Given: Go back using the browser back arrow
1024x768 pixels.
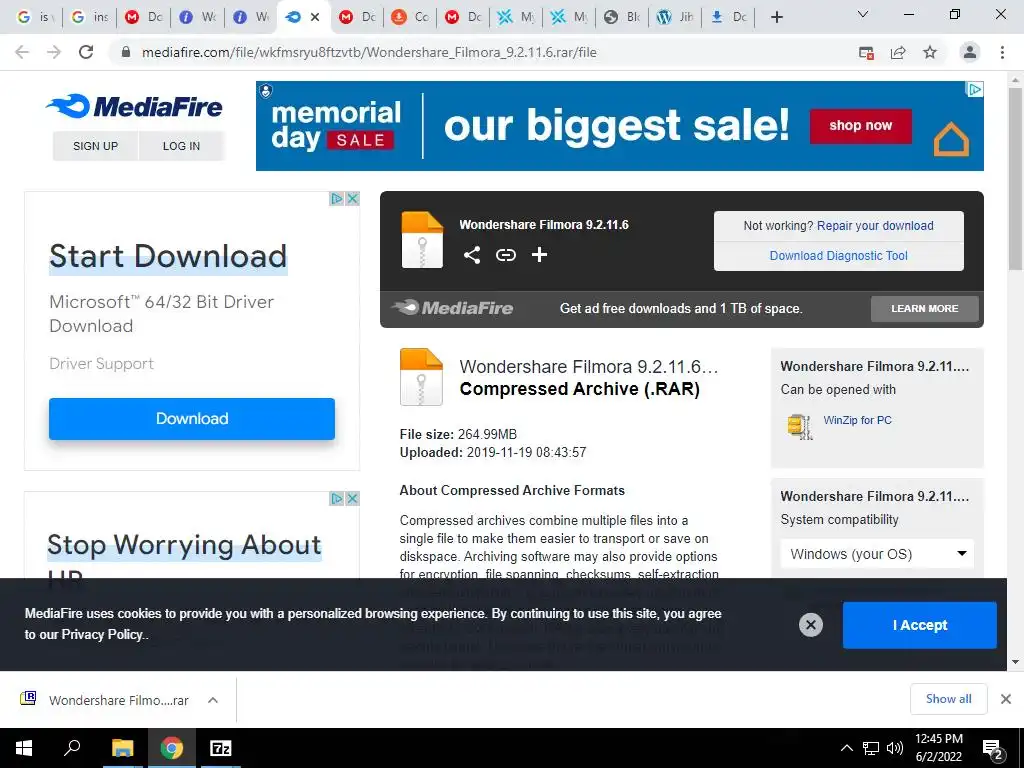Looking at the screenshot, I should (x=22, y=52).
